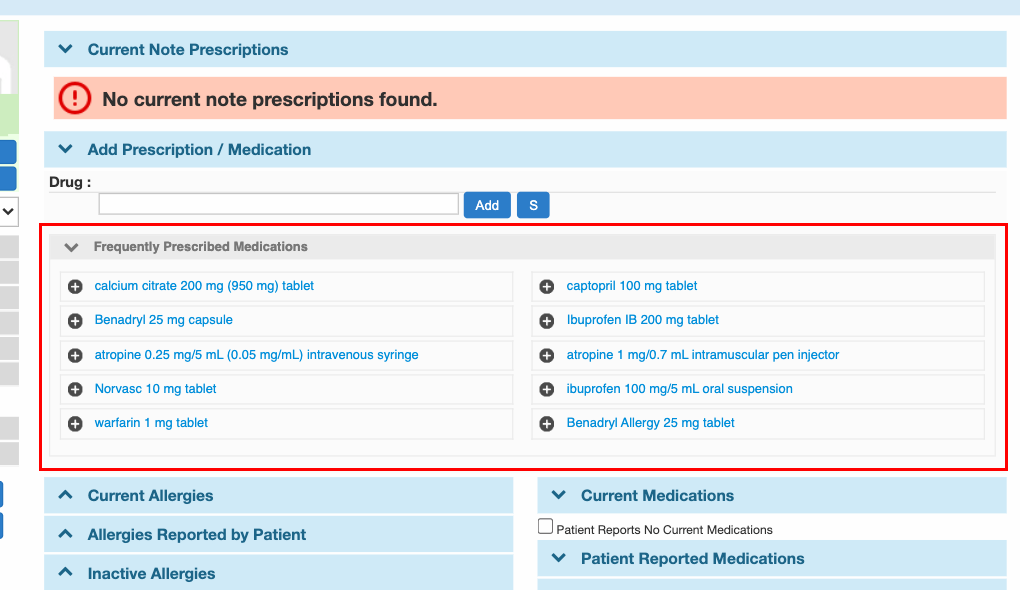The width and height of the screenshot is (1020, 590).
Task: Check Patient Reports No Current Medications box
Action: tap(546, 527)
